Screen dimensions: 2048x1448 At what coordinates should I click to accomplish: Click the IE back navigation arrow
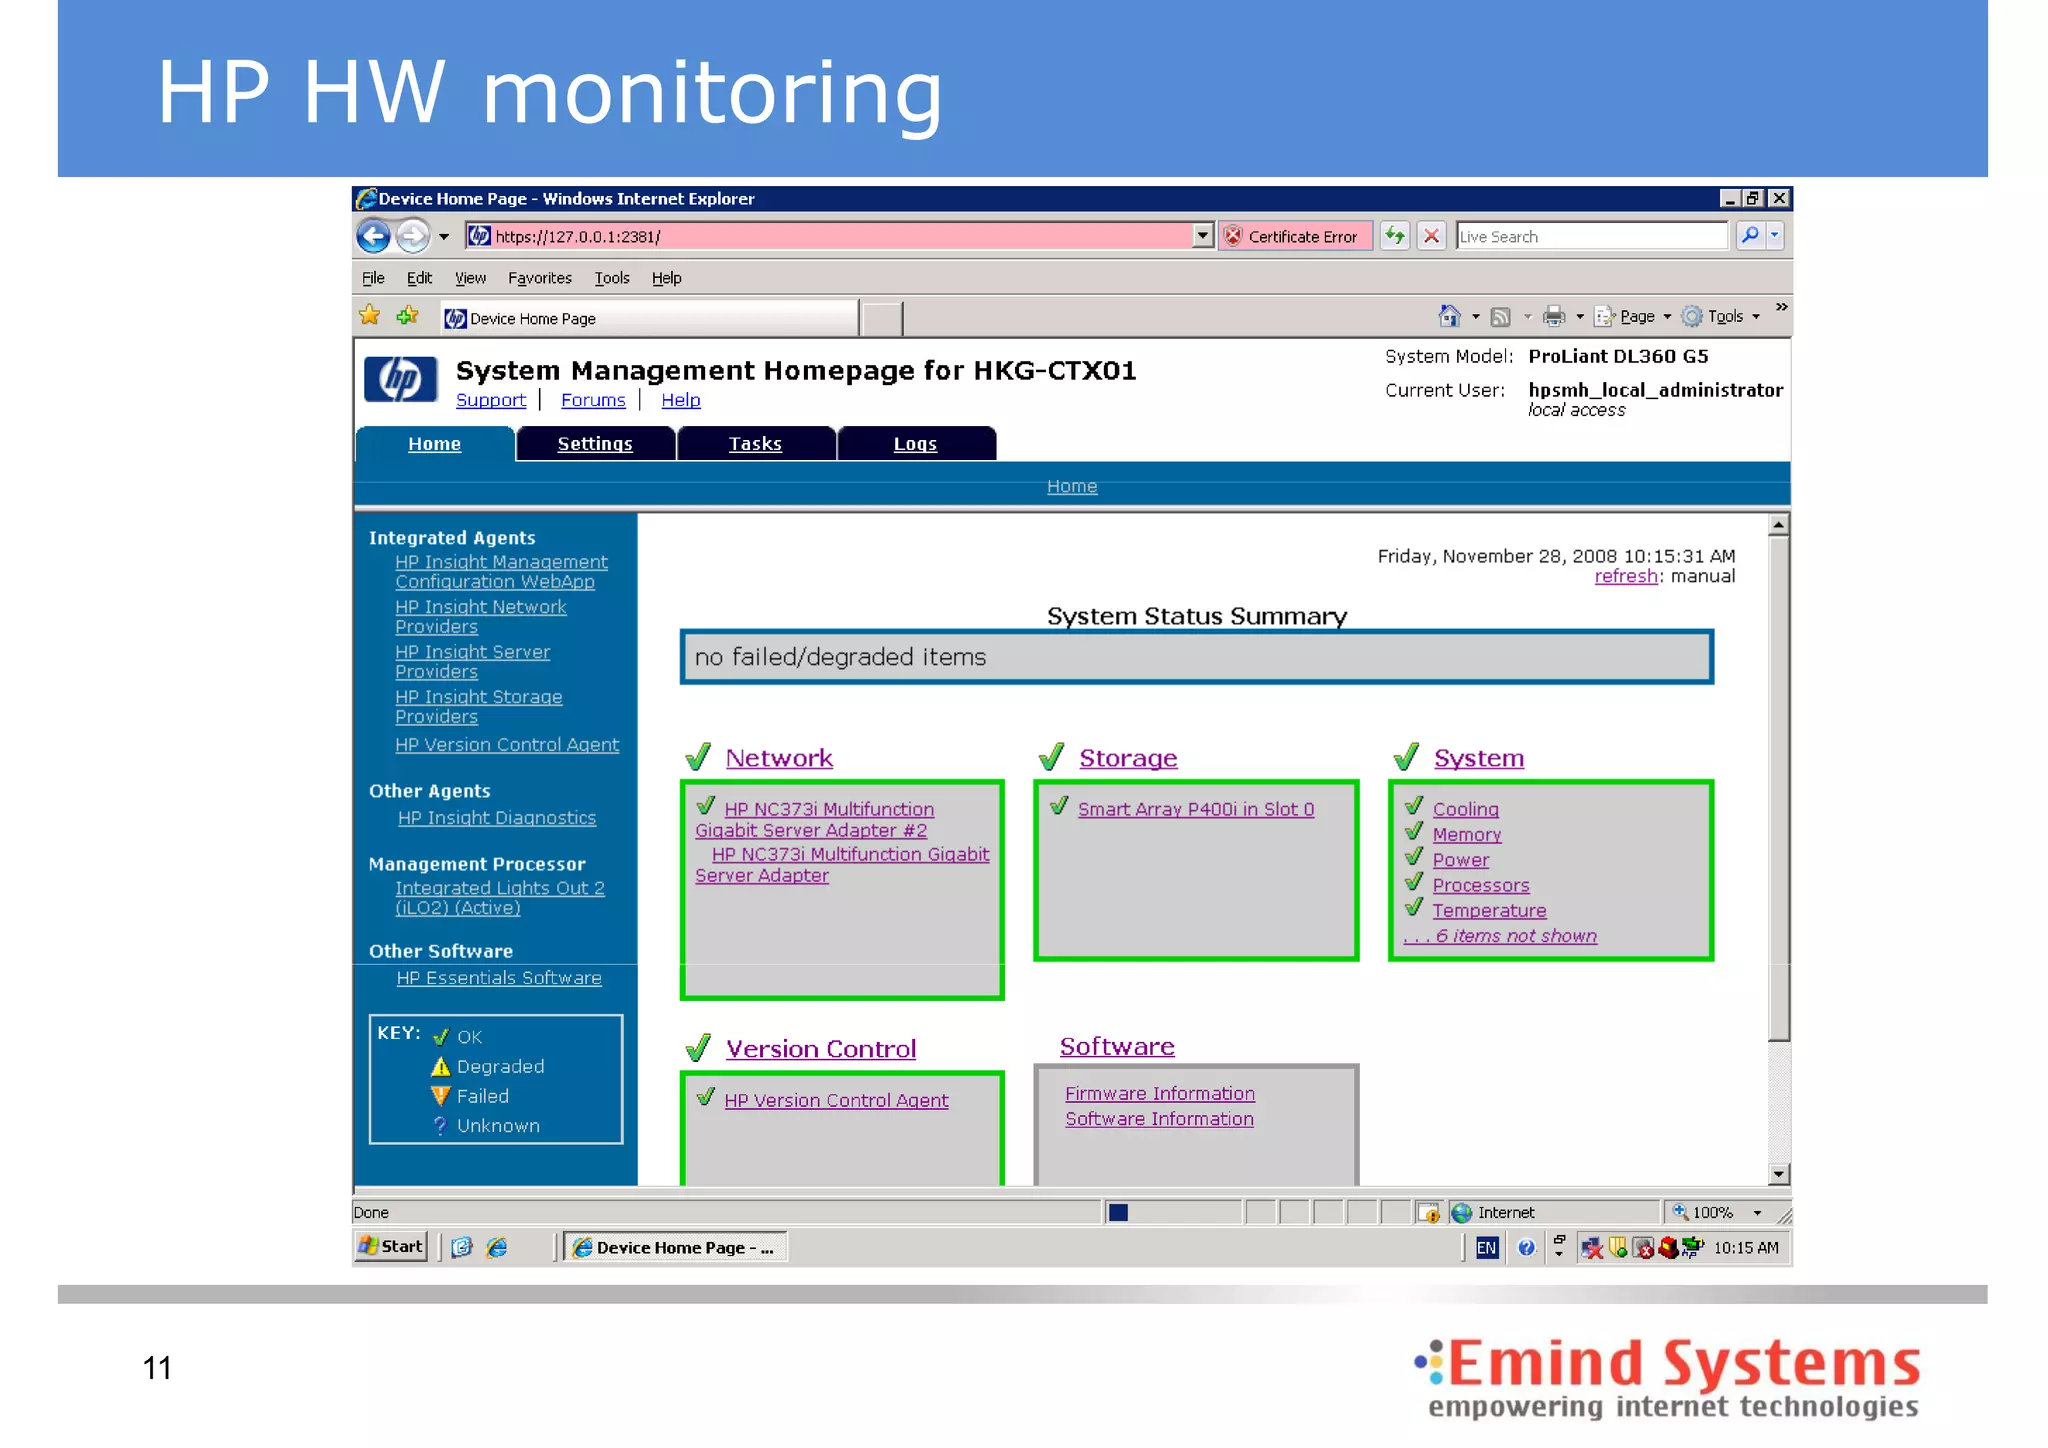374,237
